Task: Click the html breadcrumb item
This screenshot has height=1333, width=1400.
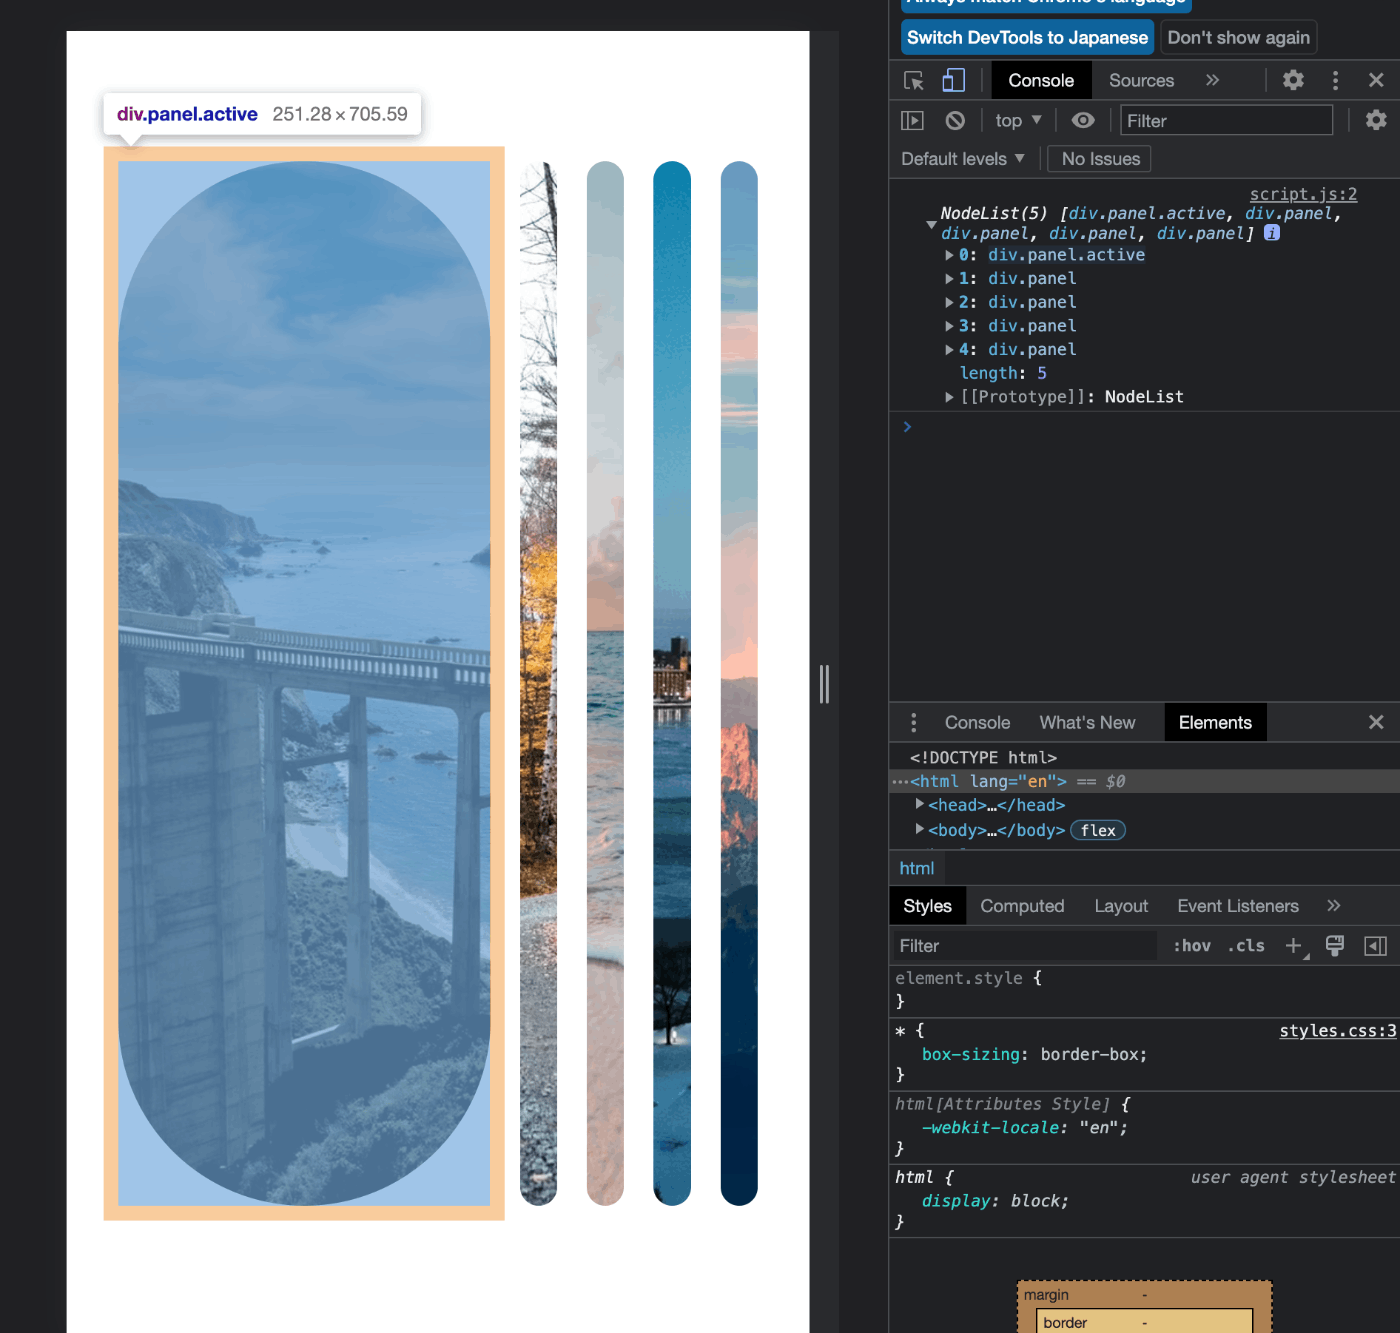Action: (916, 869)
